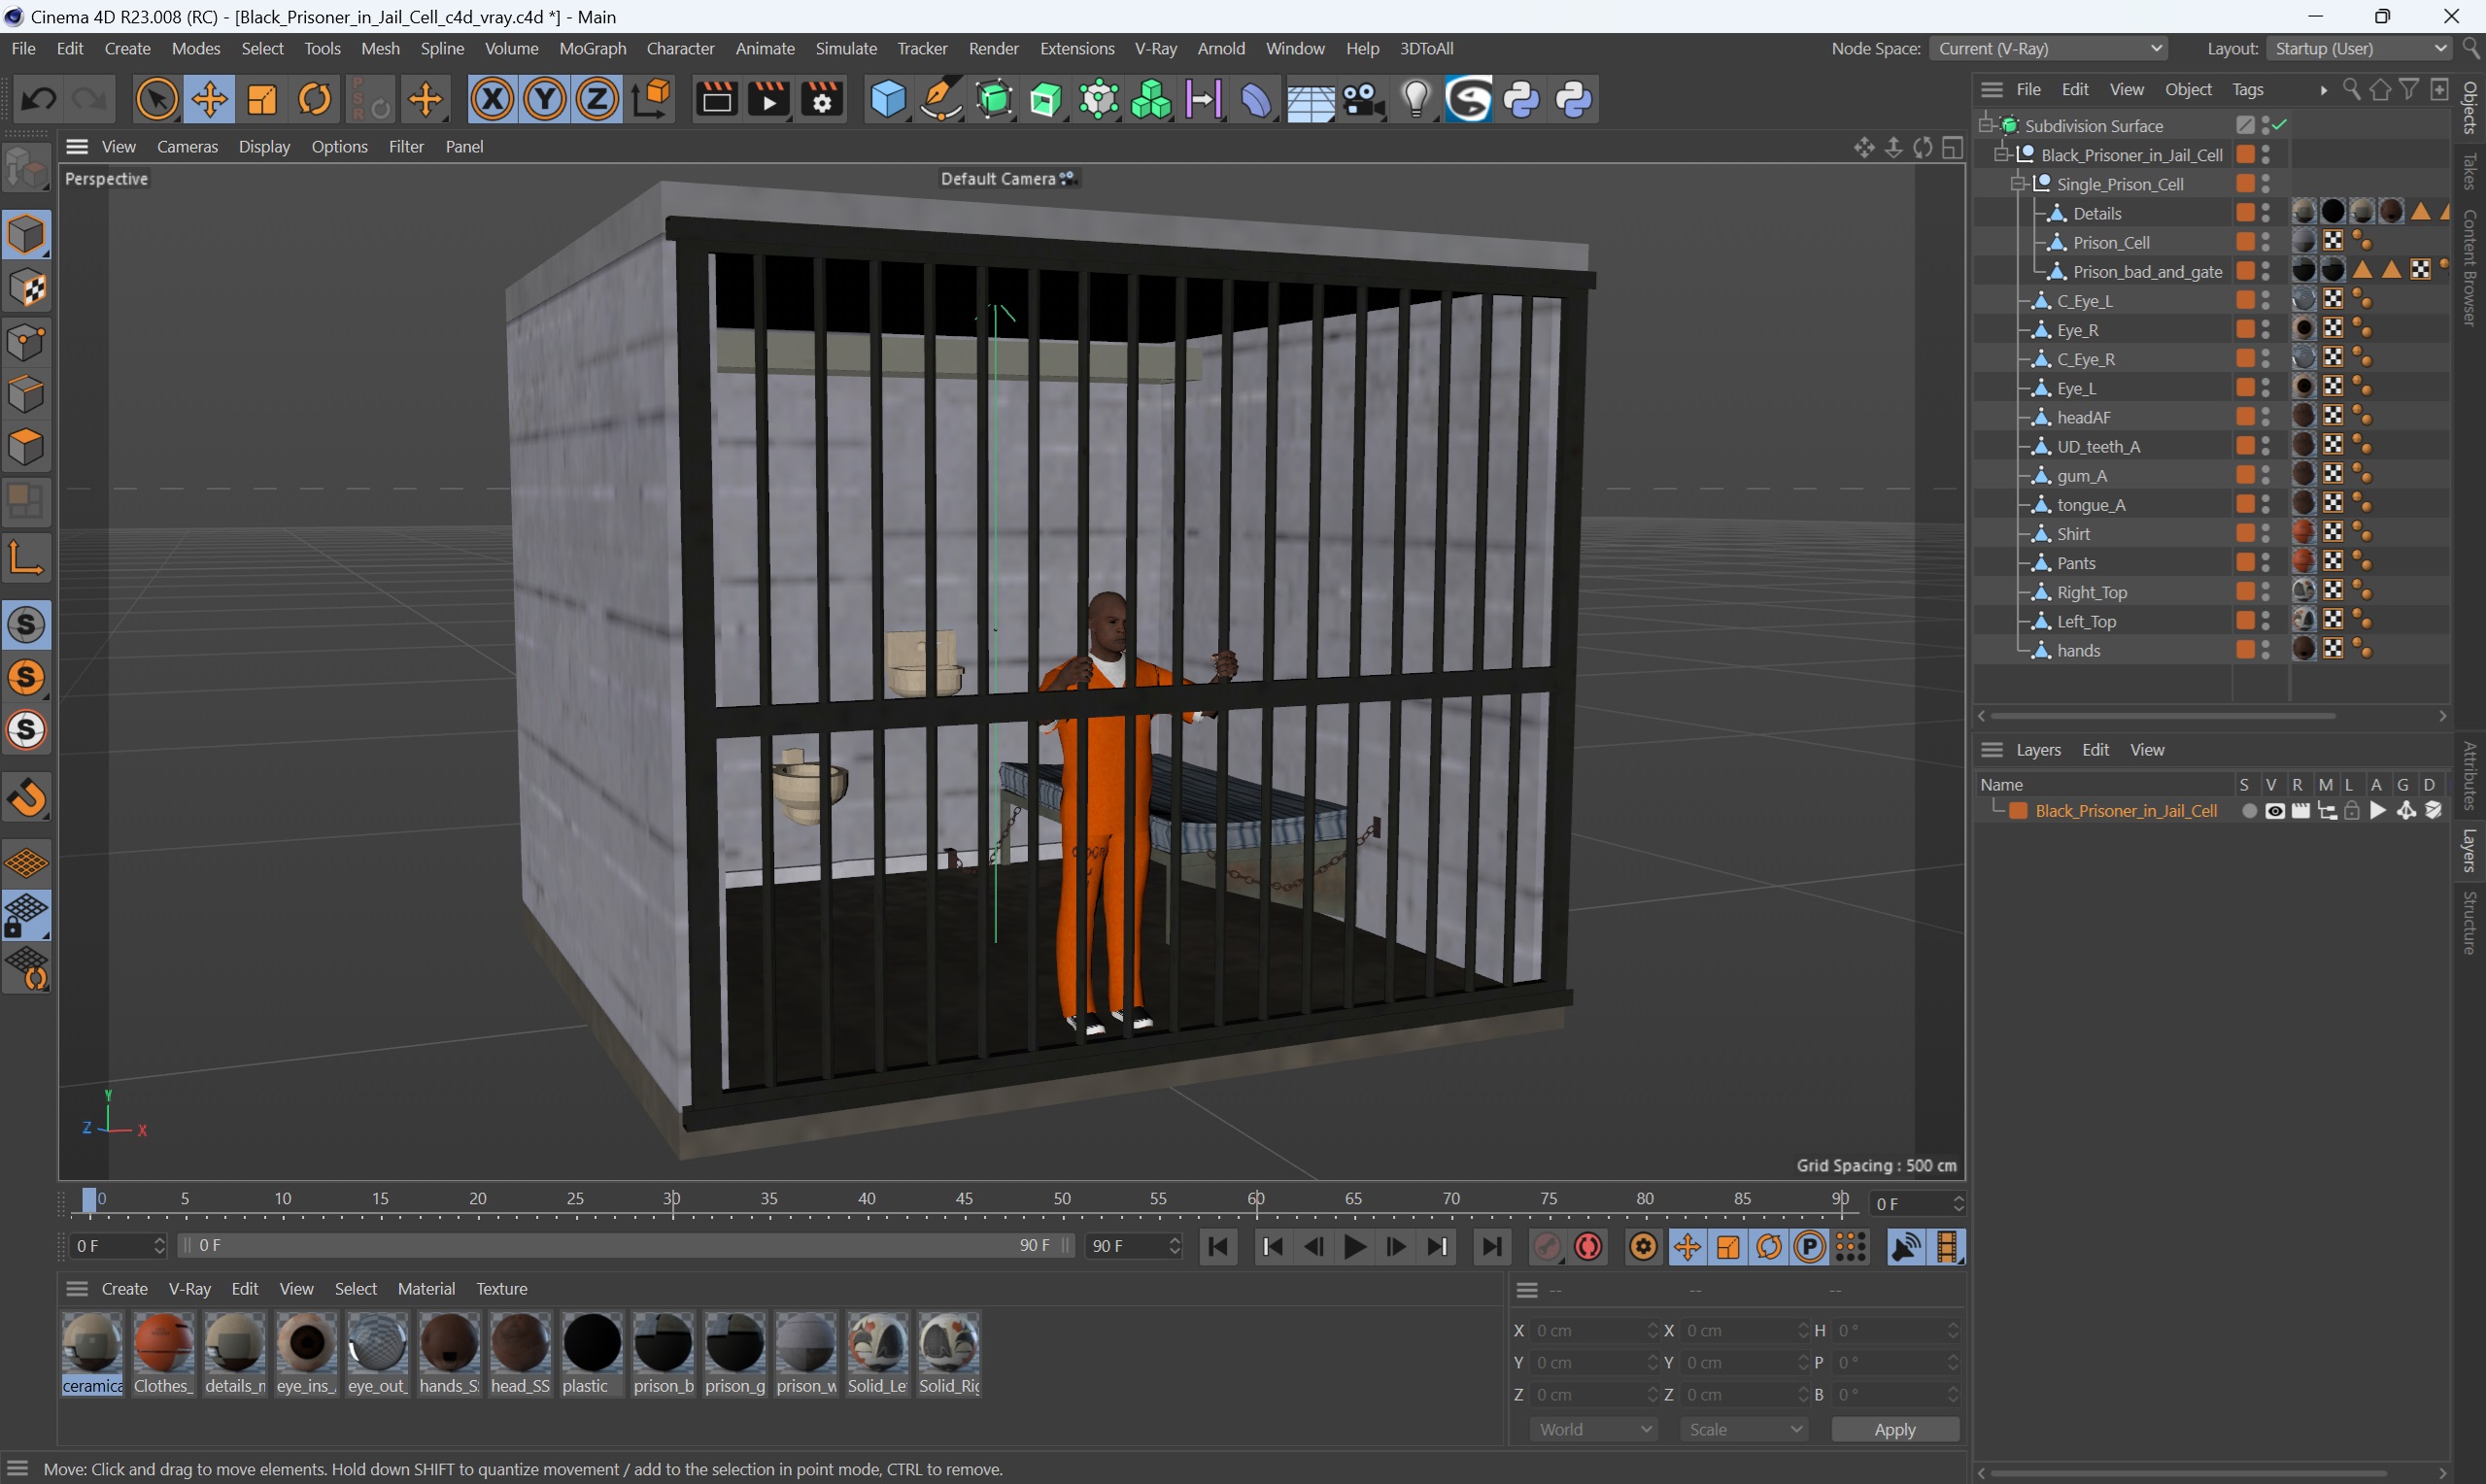Click Apply in coordinates panel
The width and height of the screenshot is (2486, 1484).
[1894, 1429]
